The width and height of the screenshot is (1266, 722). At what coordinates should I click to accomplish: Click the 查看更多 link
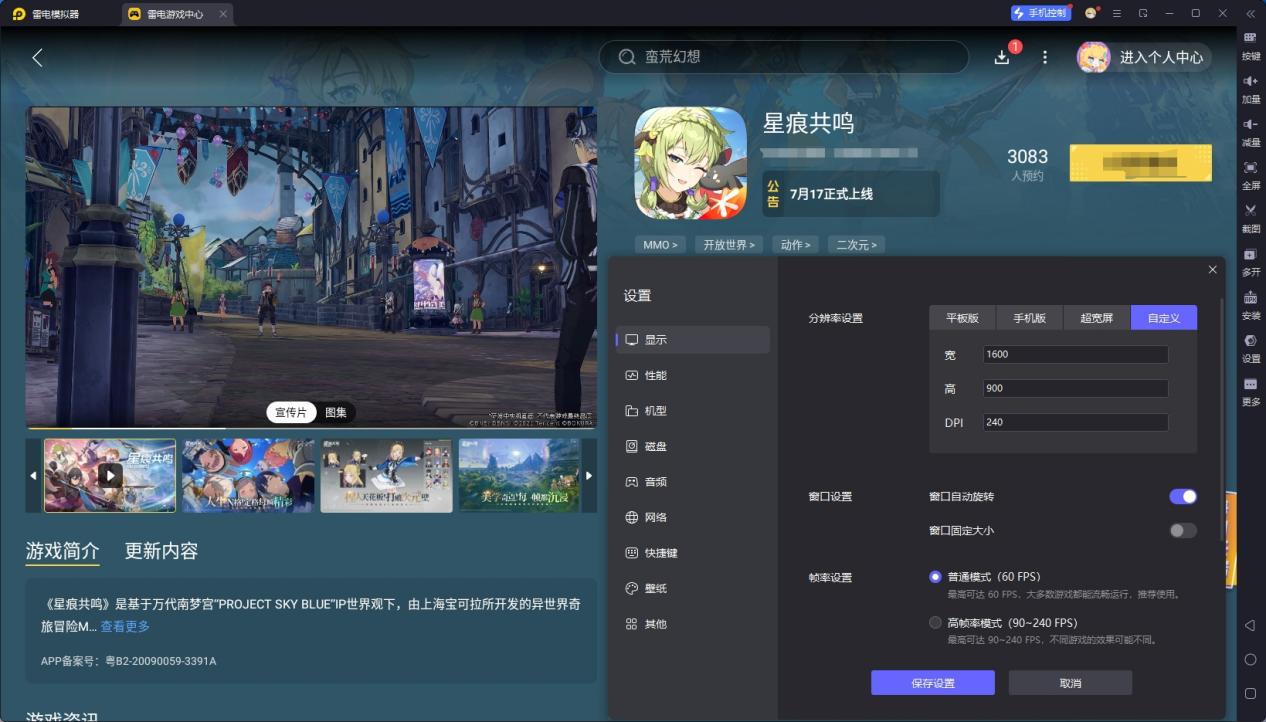click(x=125, y=626)
